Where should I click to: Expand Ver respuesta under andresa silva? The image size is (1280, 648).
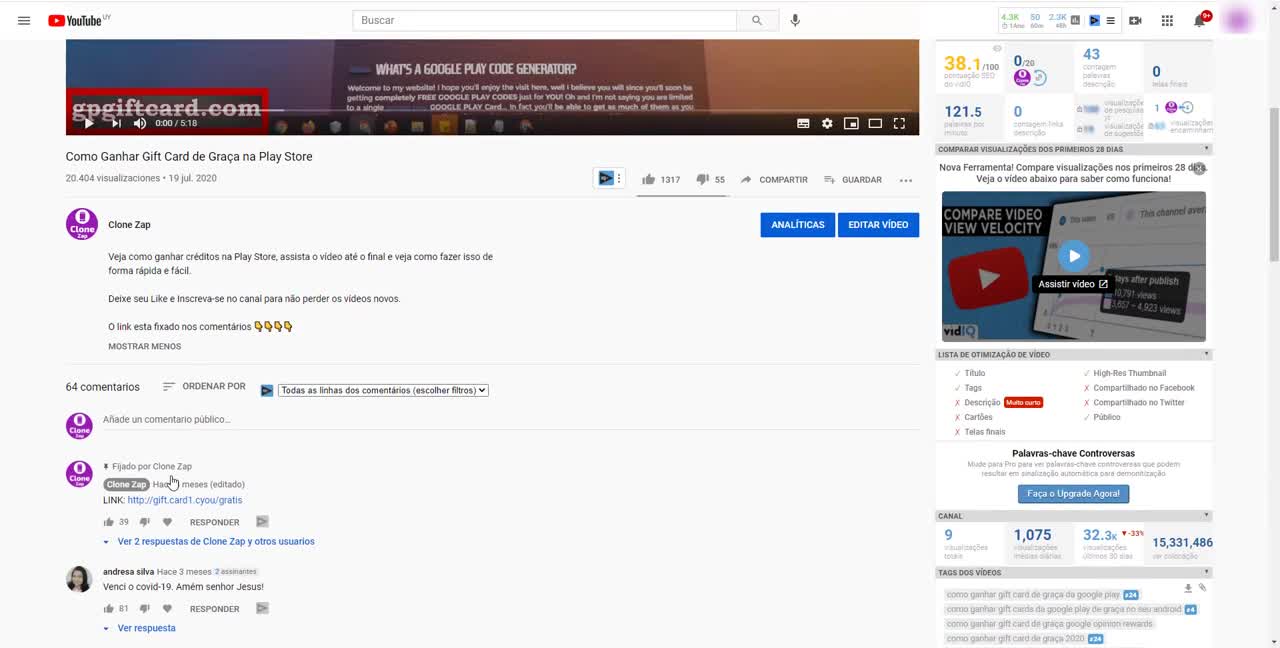click(140, 629)
